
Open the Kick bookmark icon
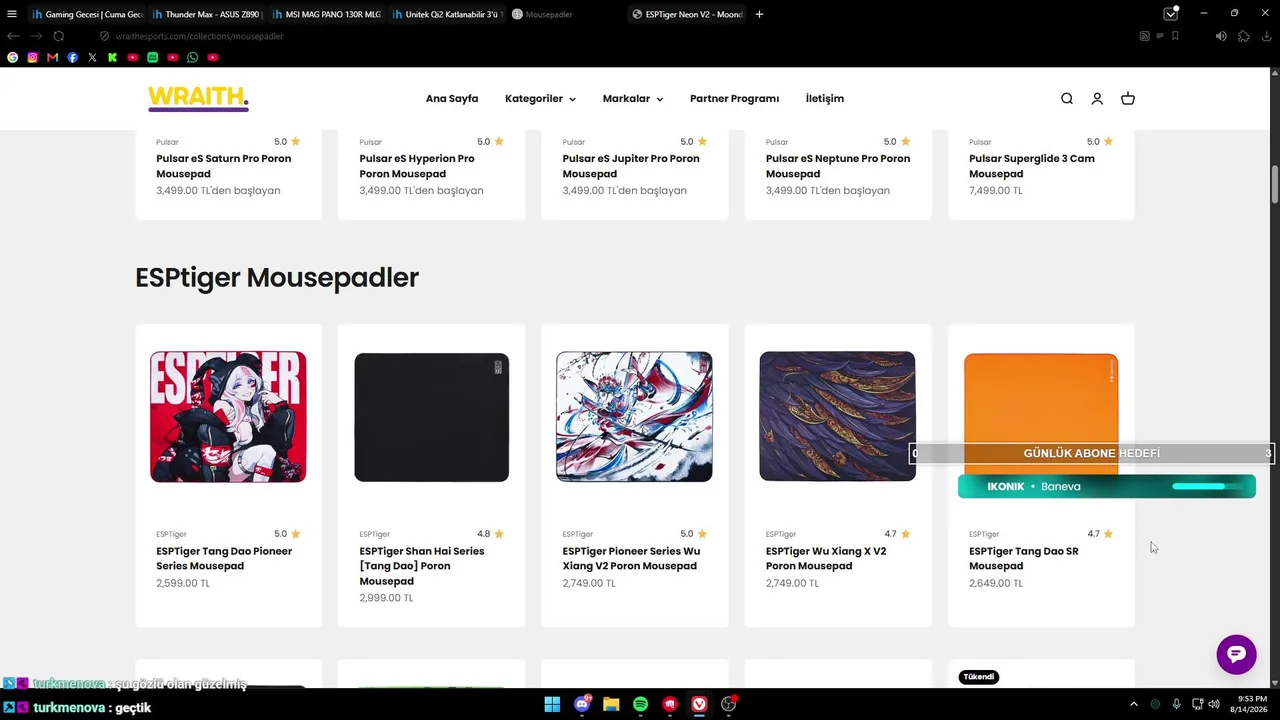click(112, 58)
